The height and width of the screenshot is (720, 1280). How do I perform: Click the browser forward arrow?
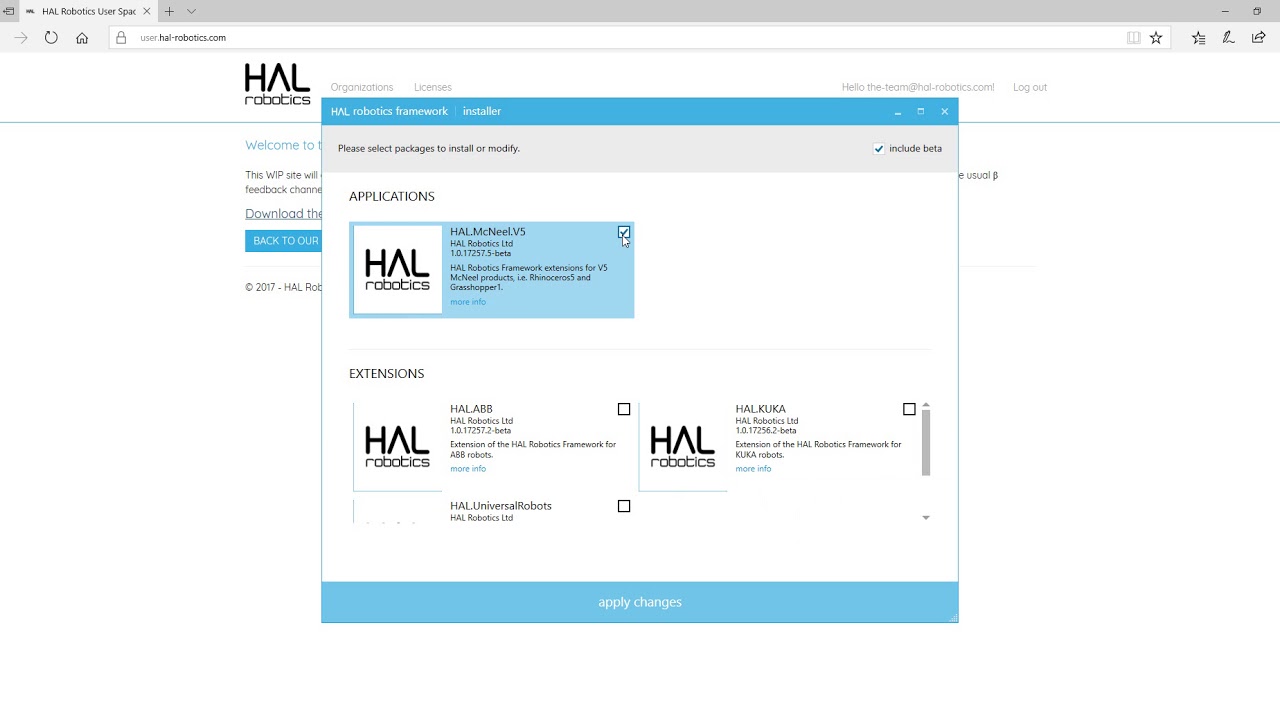click(x=20, y=38)
